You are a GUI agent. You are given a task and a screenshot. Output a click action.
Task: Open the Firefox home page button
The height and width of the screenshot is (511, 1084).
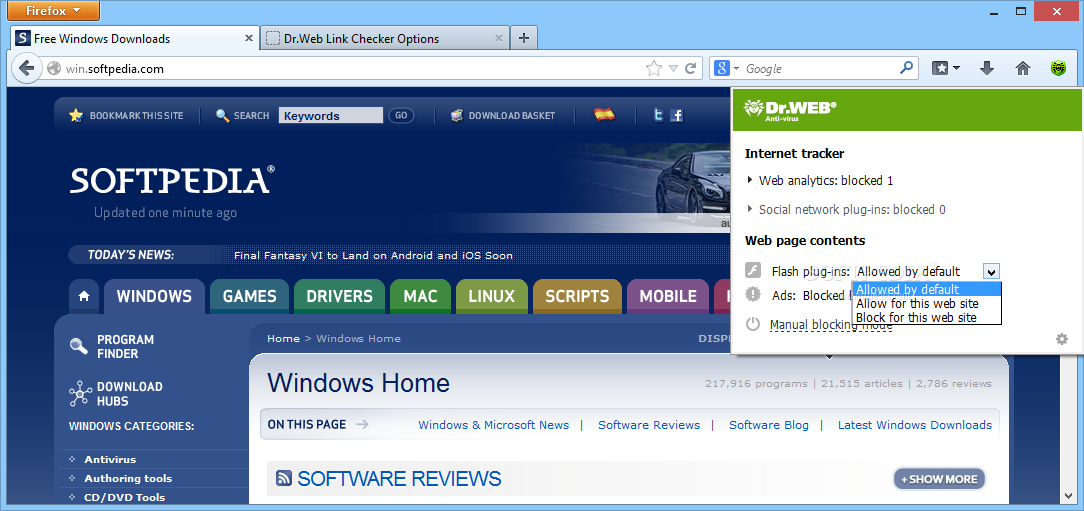coord(1022,68)
